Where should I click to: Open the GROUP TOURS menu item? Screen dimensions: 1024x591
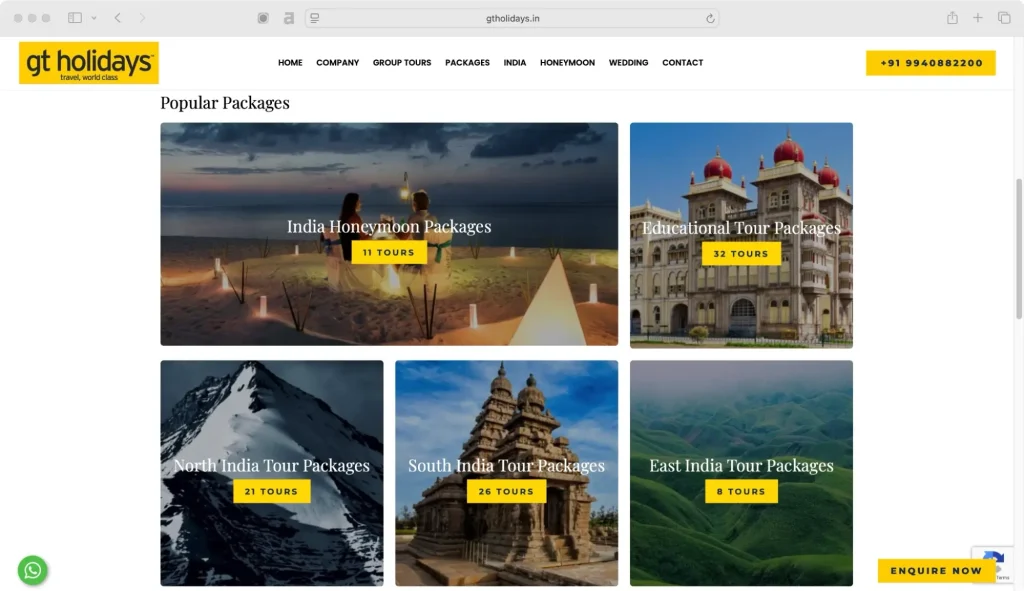[402, 63]
